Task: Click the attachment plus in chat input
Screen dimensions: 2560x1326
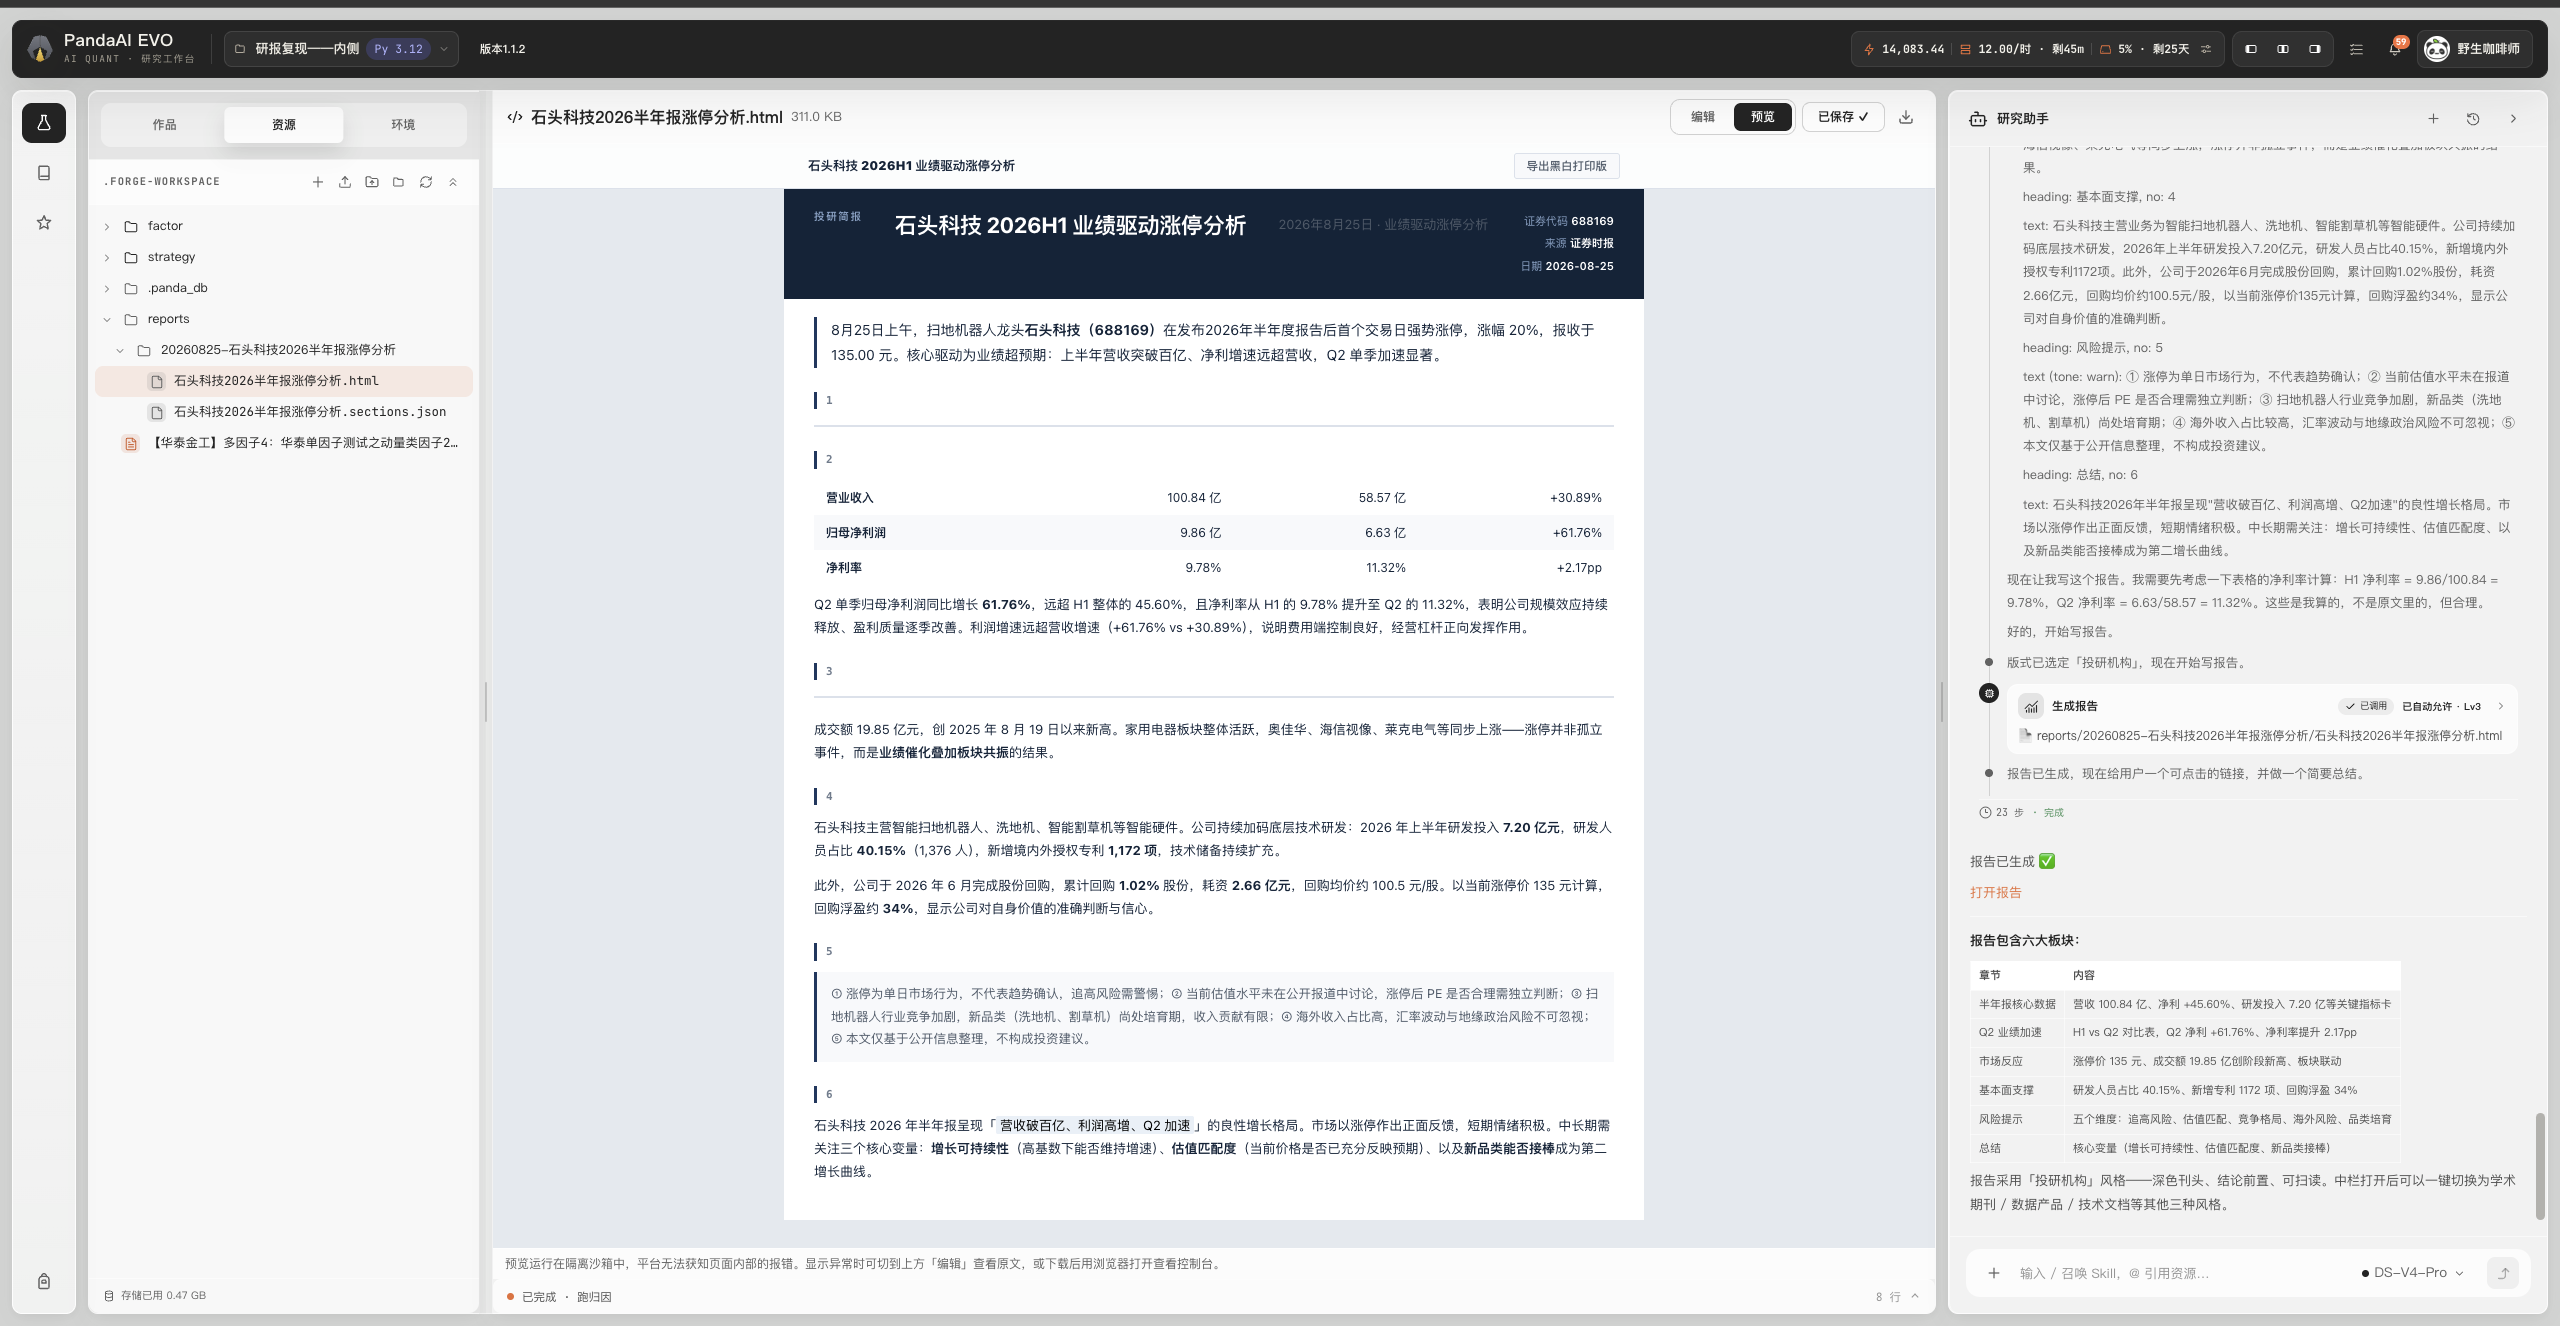Action: point(1994,1273)
